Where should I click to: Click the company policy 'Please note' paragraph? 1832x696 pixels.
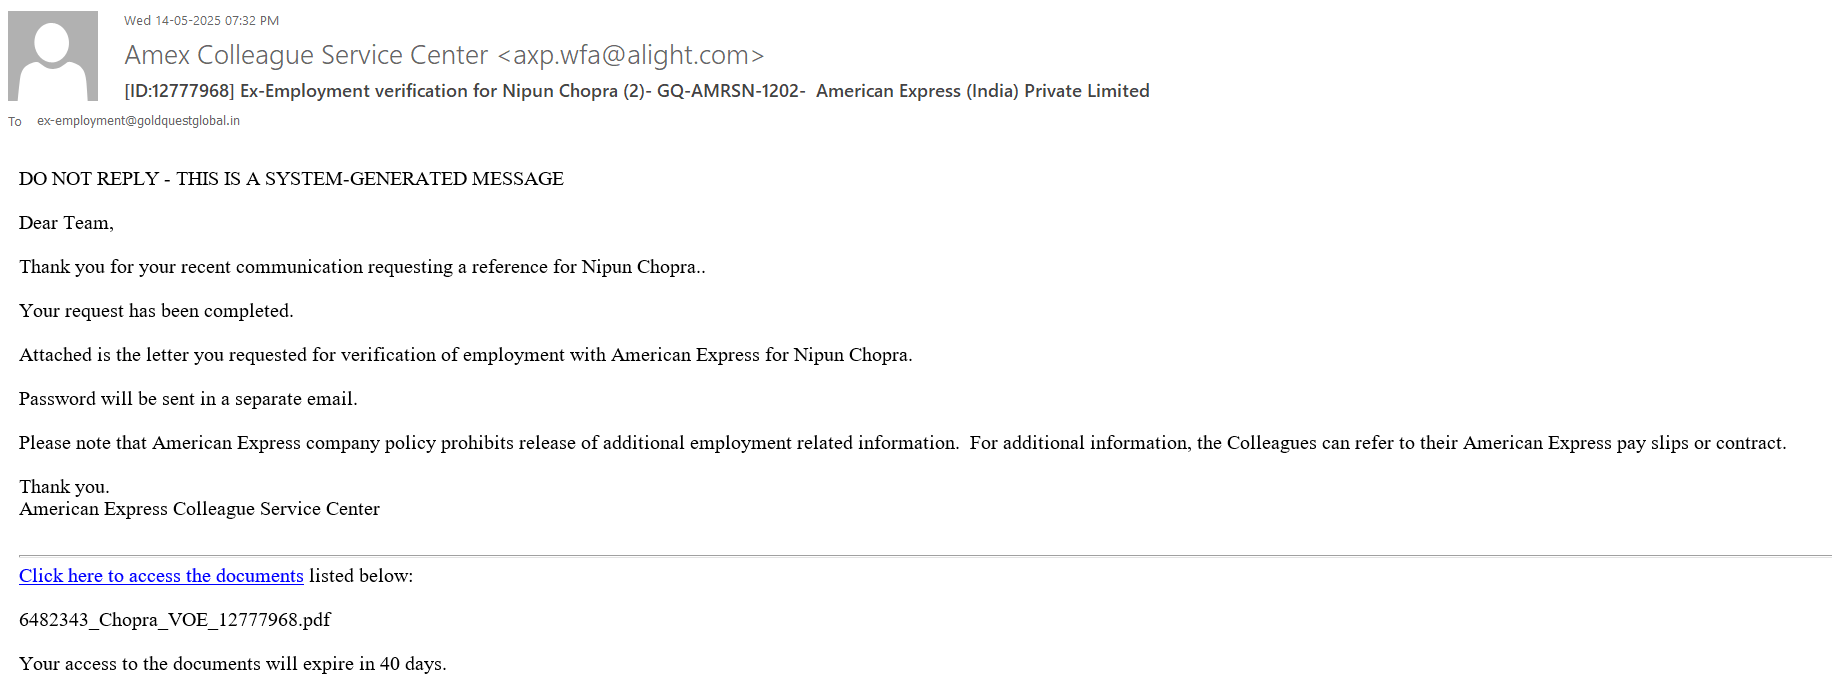902,443
